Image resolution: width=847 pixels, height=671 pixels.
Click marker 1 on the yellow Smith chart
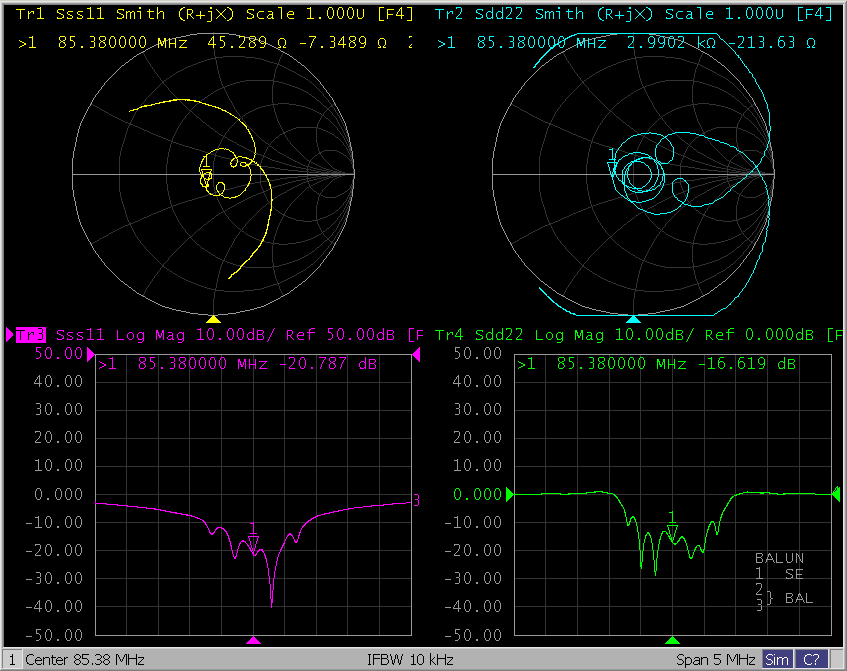(206, 171)
